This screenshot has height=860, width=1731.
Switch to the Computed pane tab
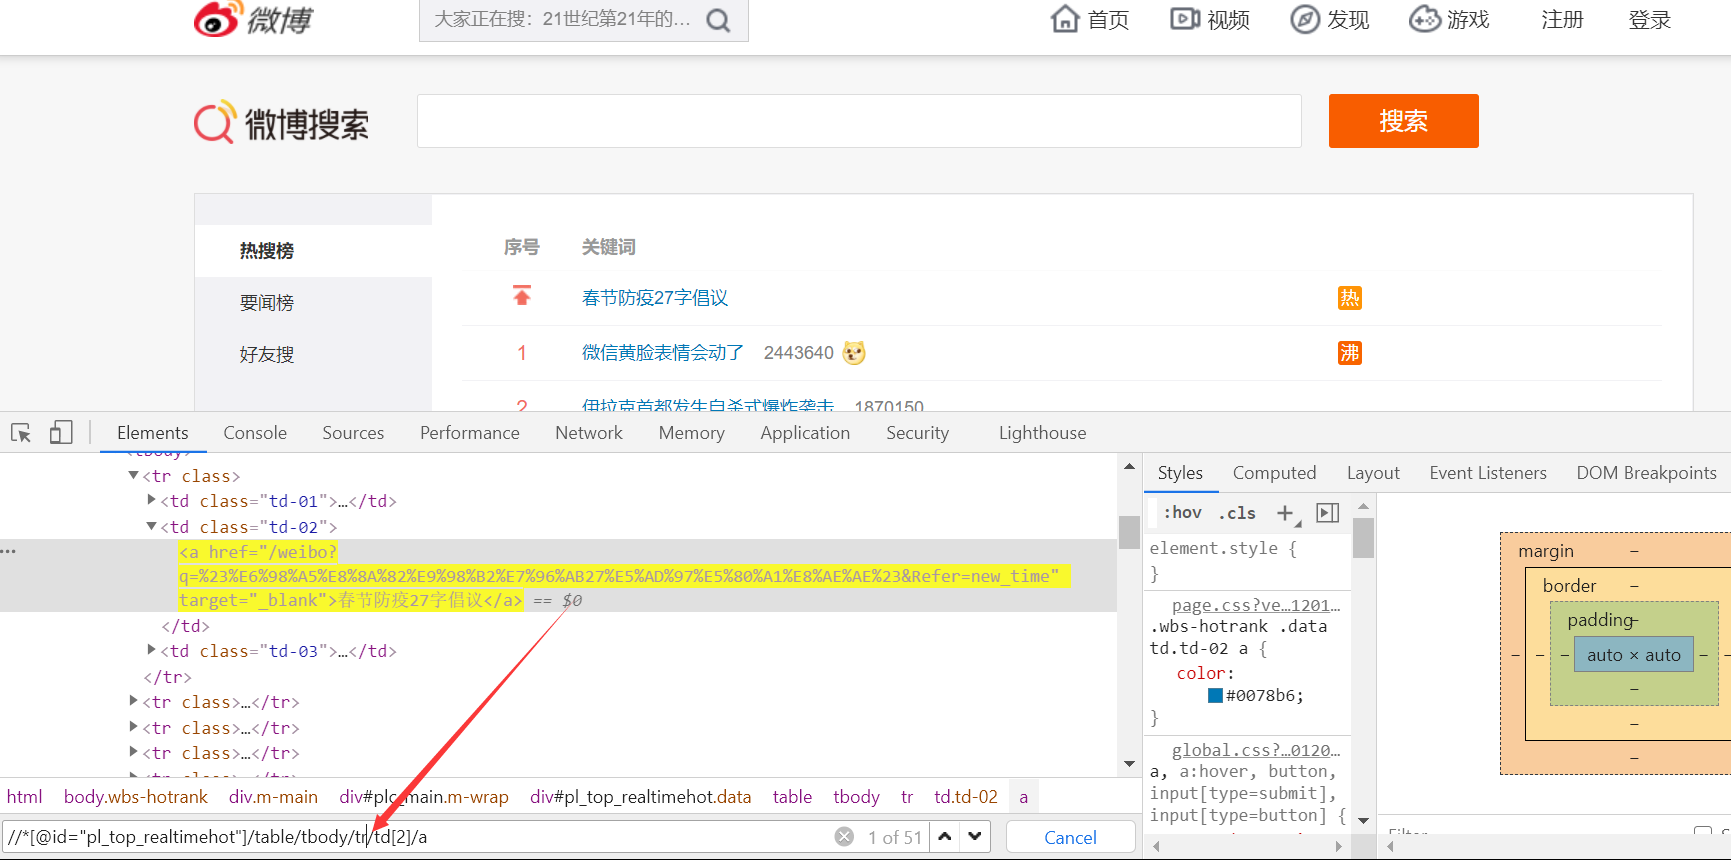pyautogui.click(x=1274, y=473)
